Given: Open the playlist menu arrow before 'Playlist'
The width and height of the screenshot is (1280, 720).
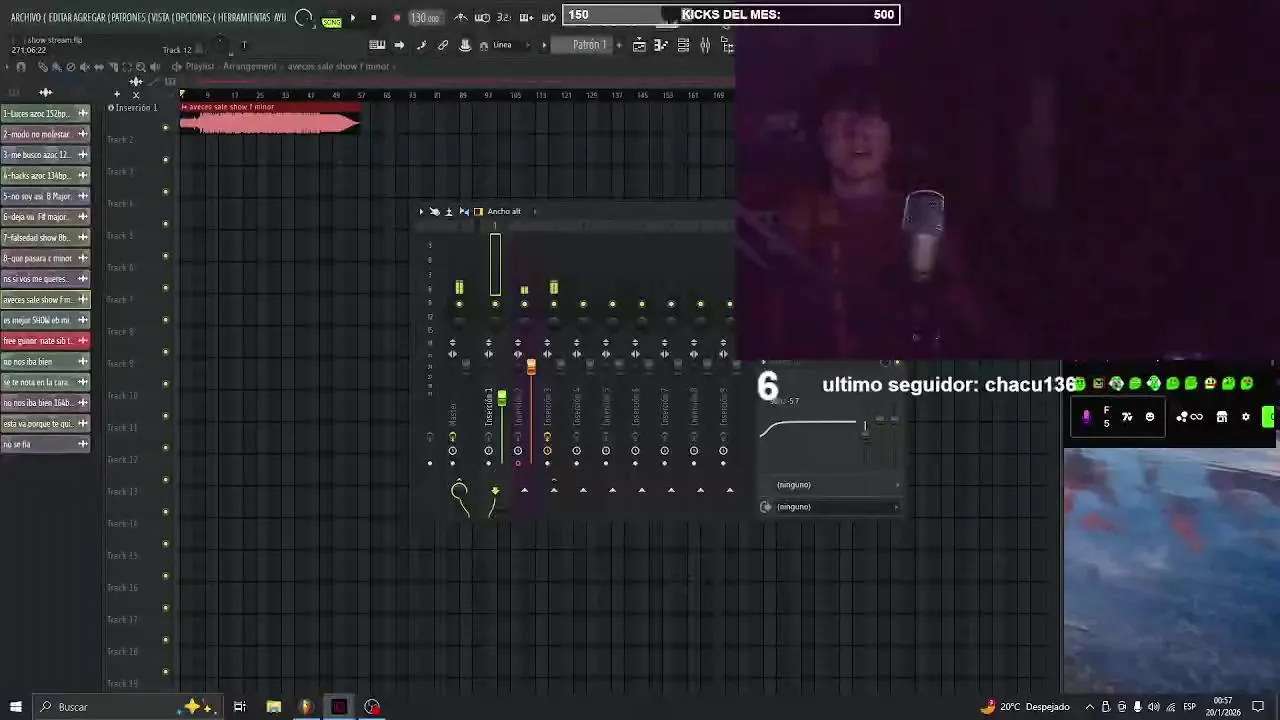Looking at the screenshot, I should pos(176,67).
